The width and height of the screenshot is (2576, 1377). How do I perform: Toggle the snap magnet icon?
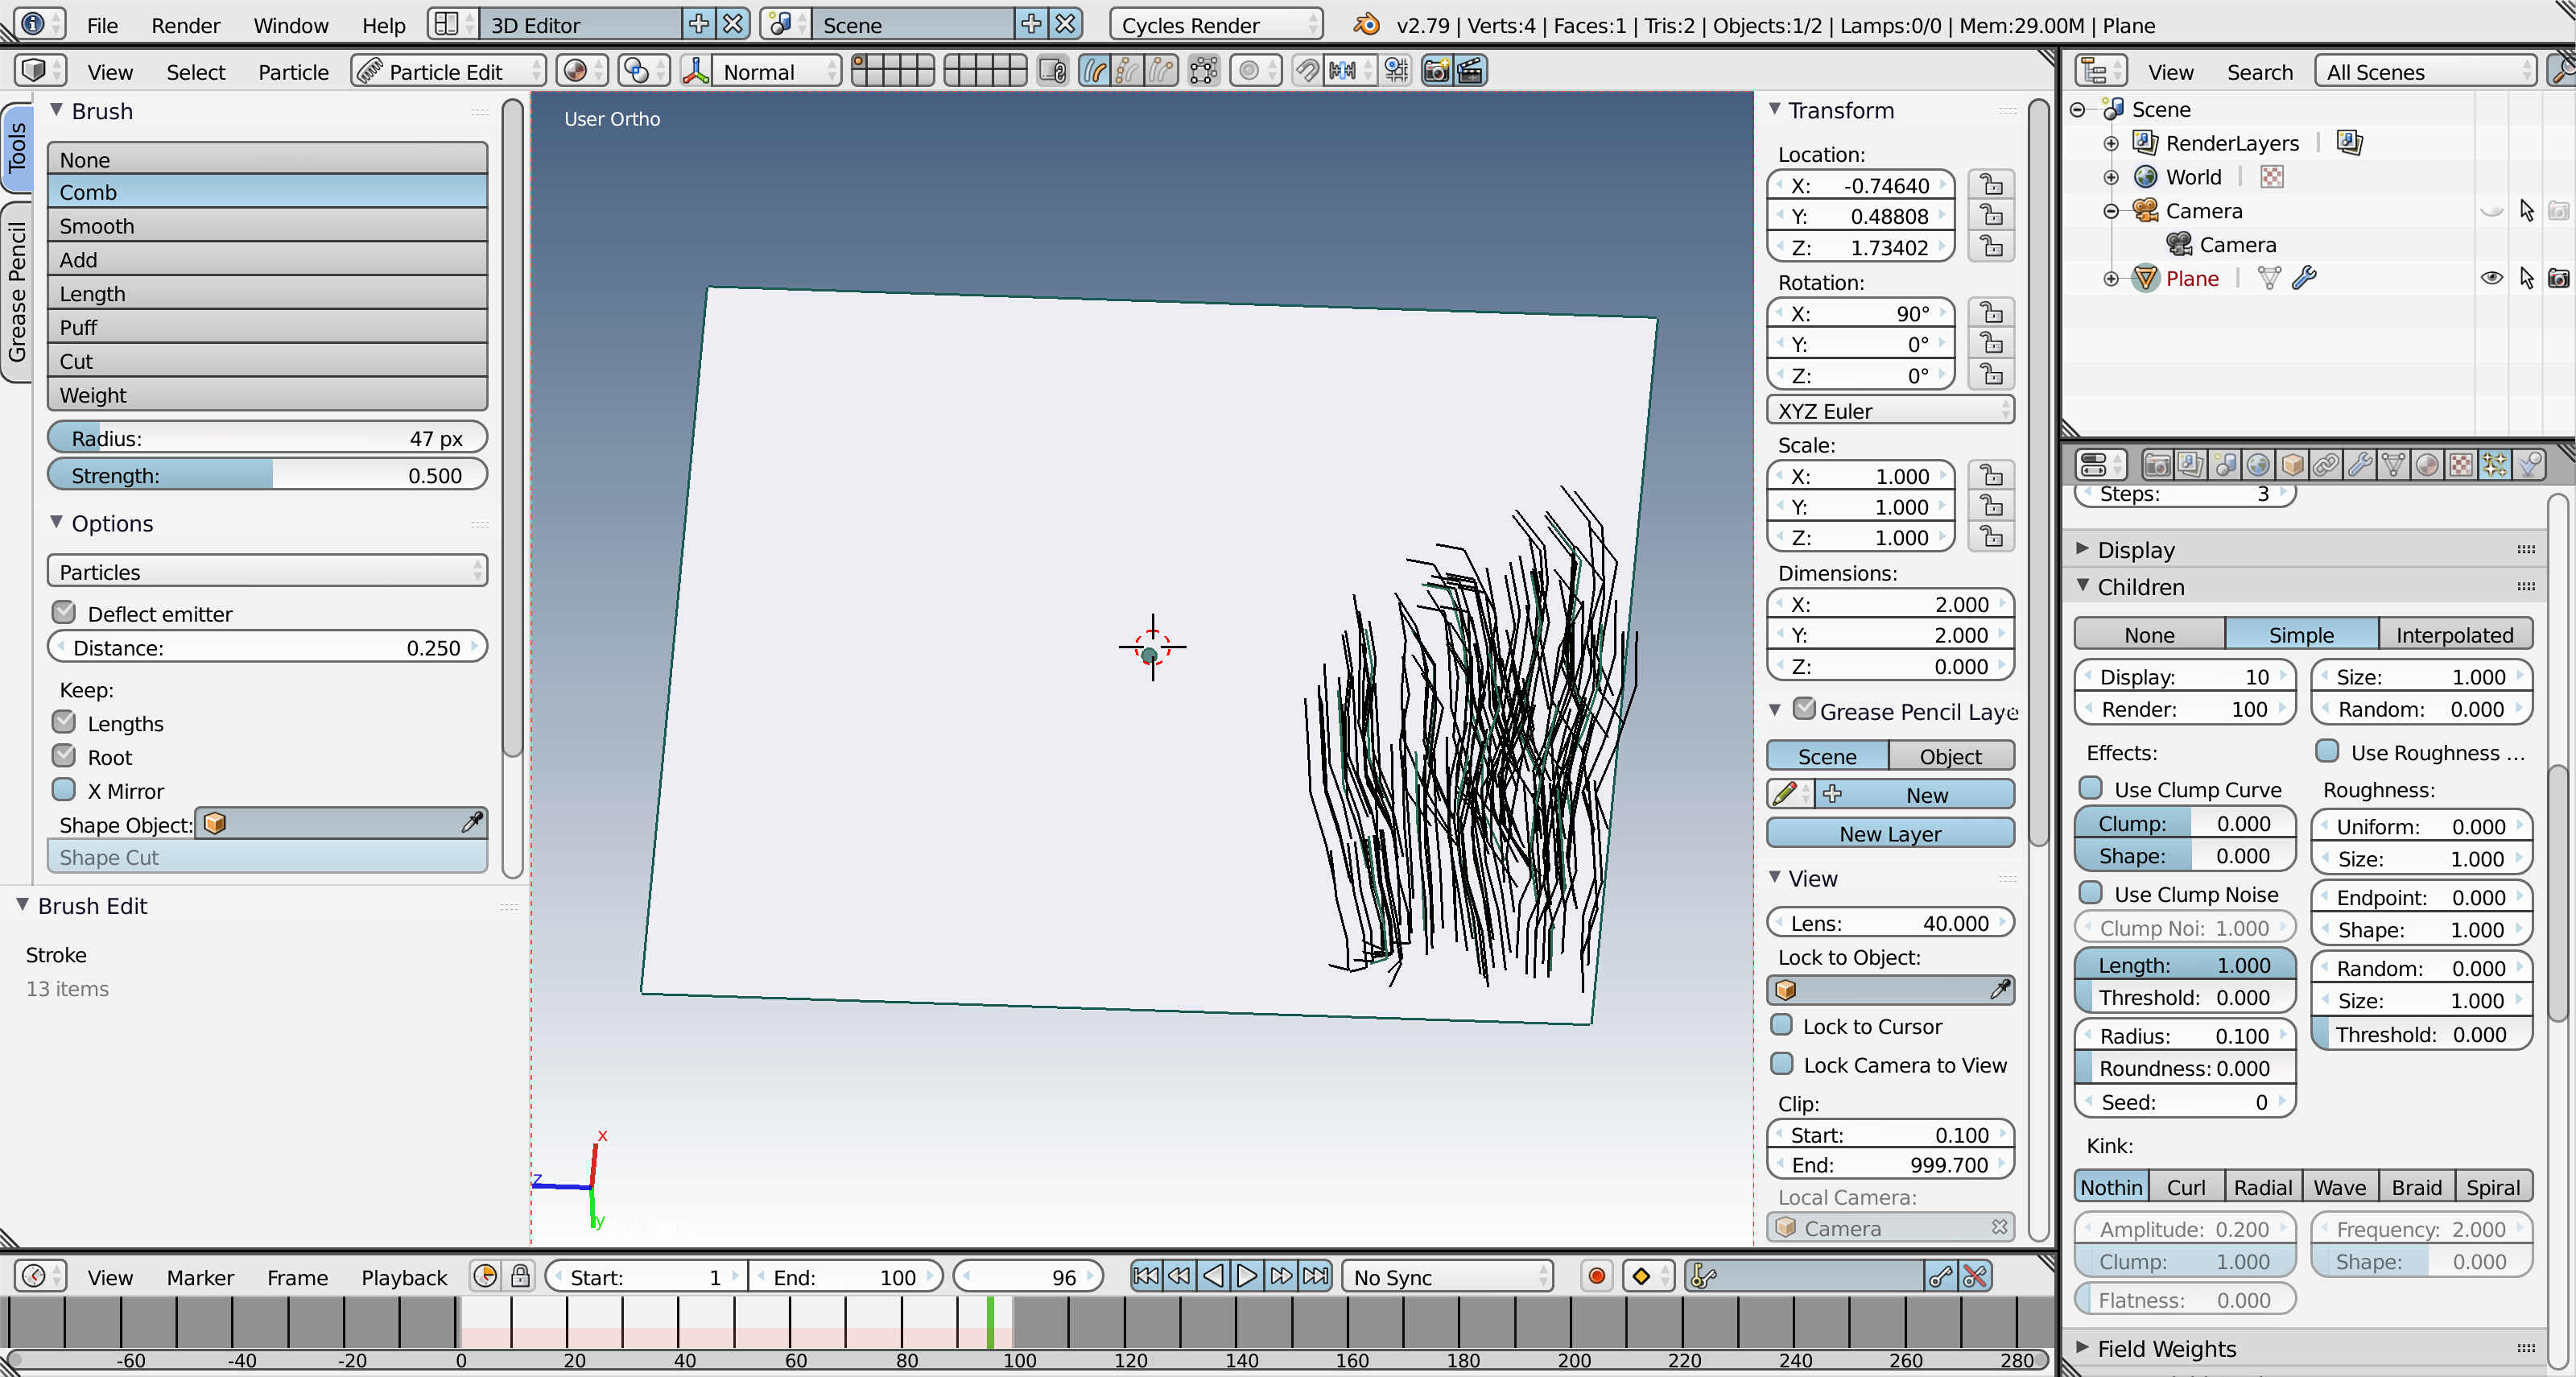click(1306, 71)
